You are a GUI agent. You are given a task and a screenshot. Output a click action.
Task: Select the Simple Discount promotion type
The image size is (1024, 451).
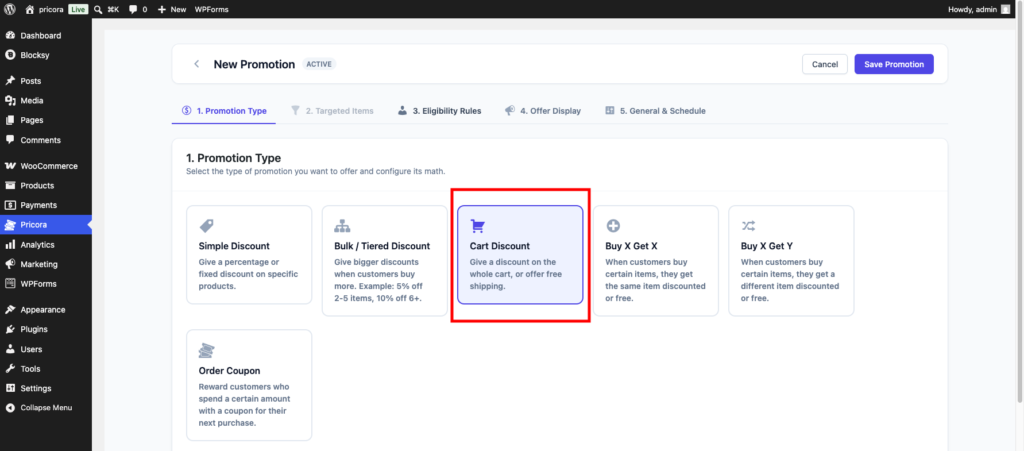(249, 255)
